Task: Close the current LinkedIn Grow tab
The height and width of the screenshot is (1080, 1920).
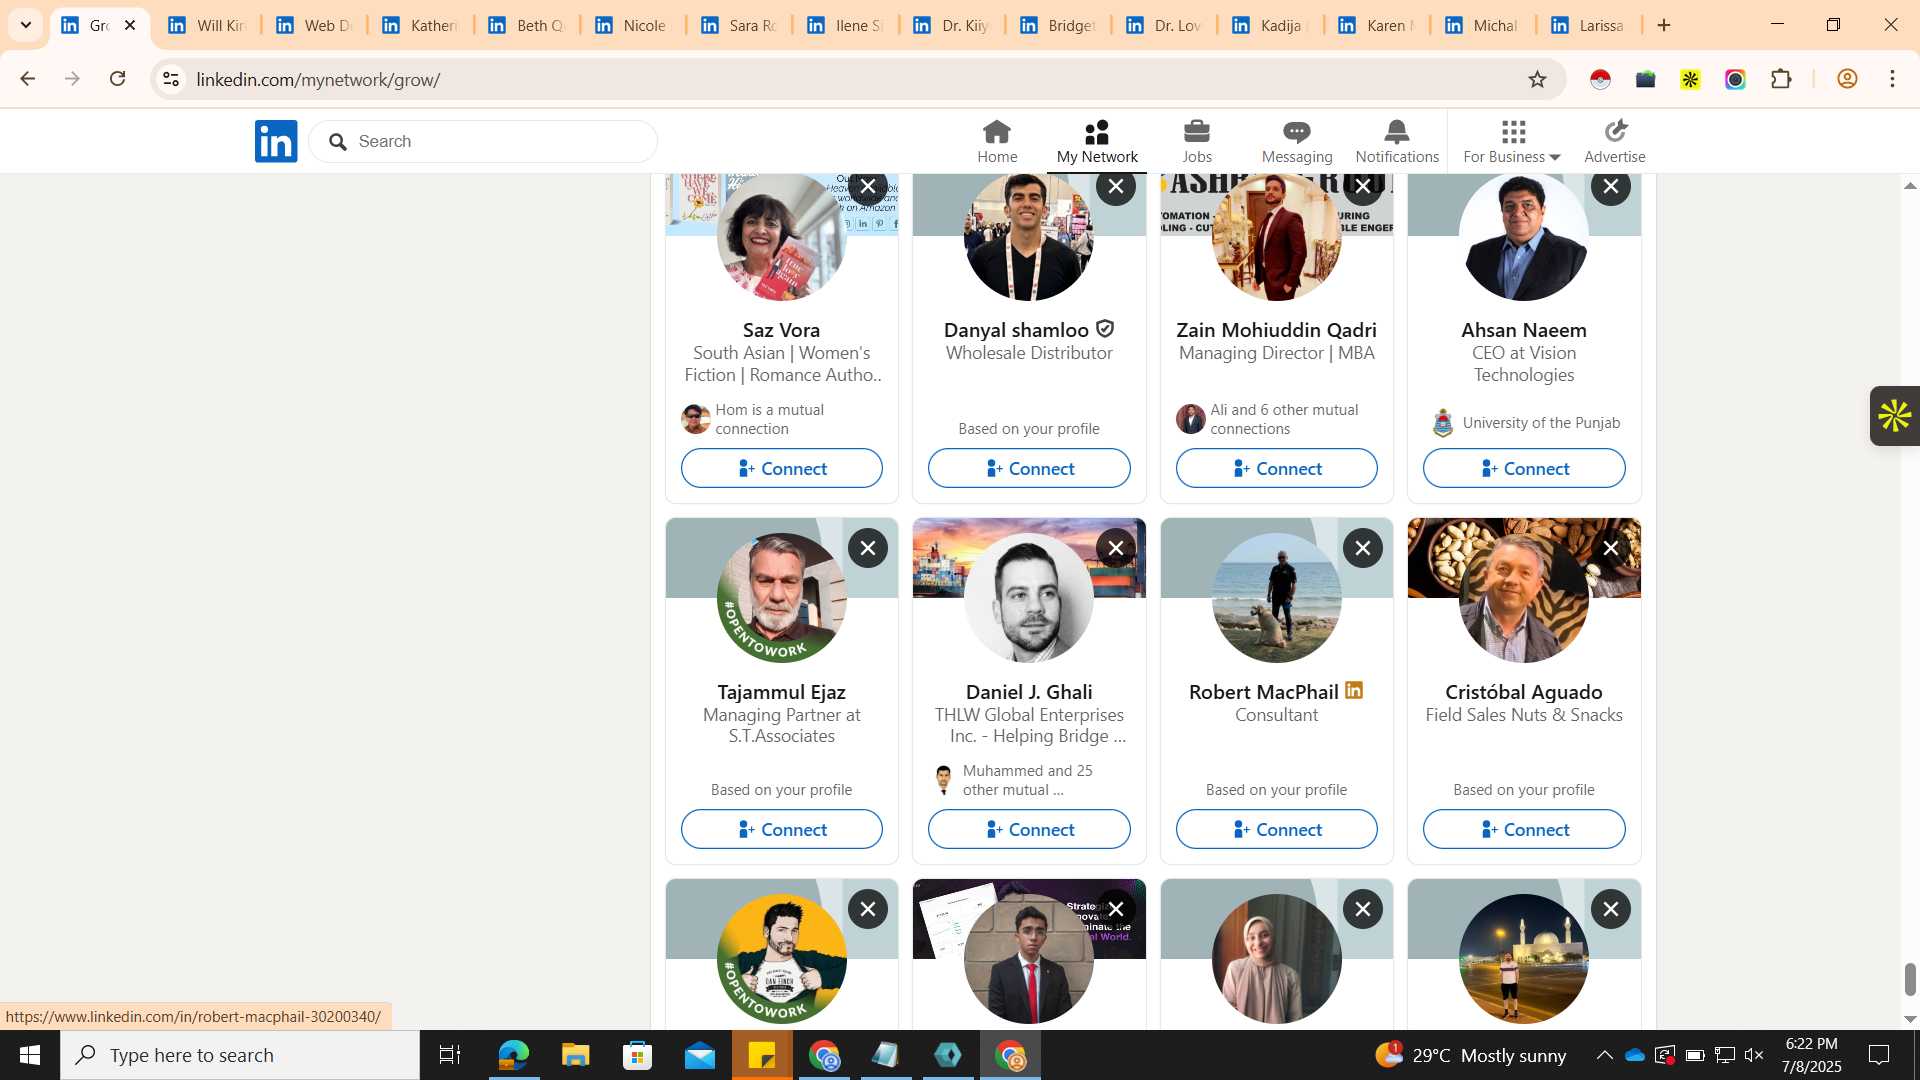Action: pos(130,25)
